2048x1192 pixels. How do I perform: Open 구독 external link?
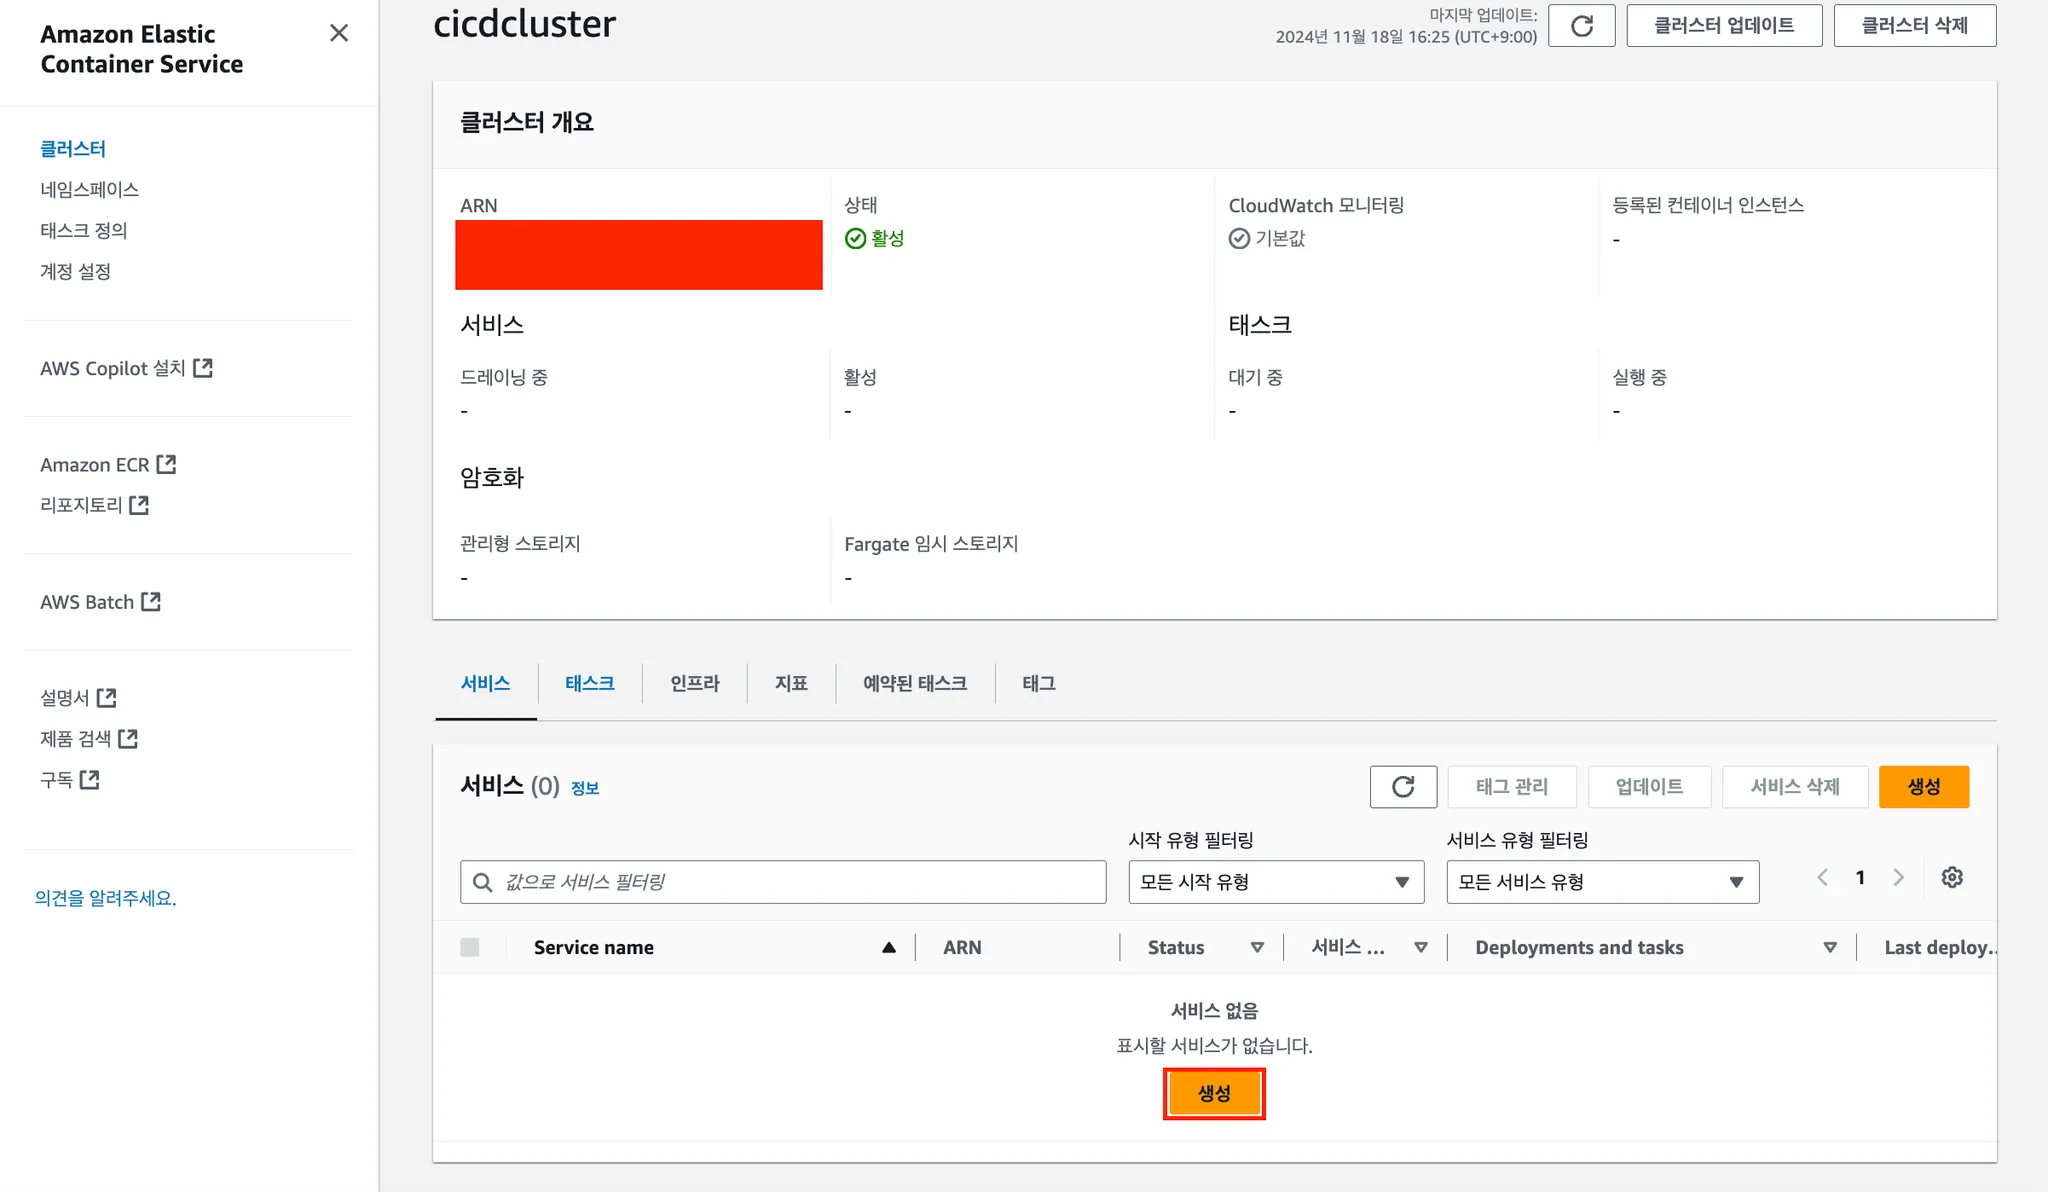(x=69, y=780)
